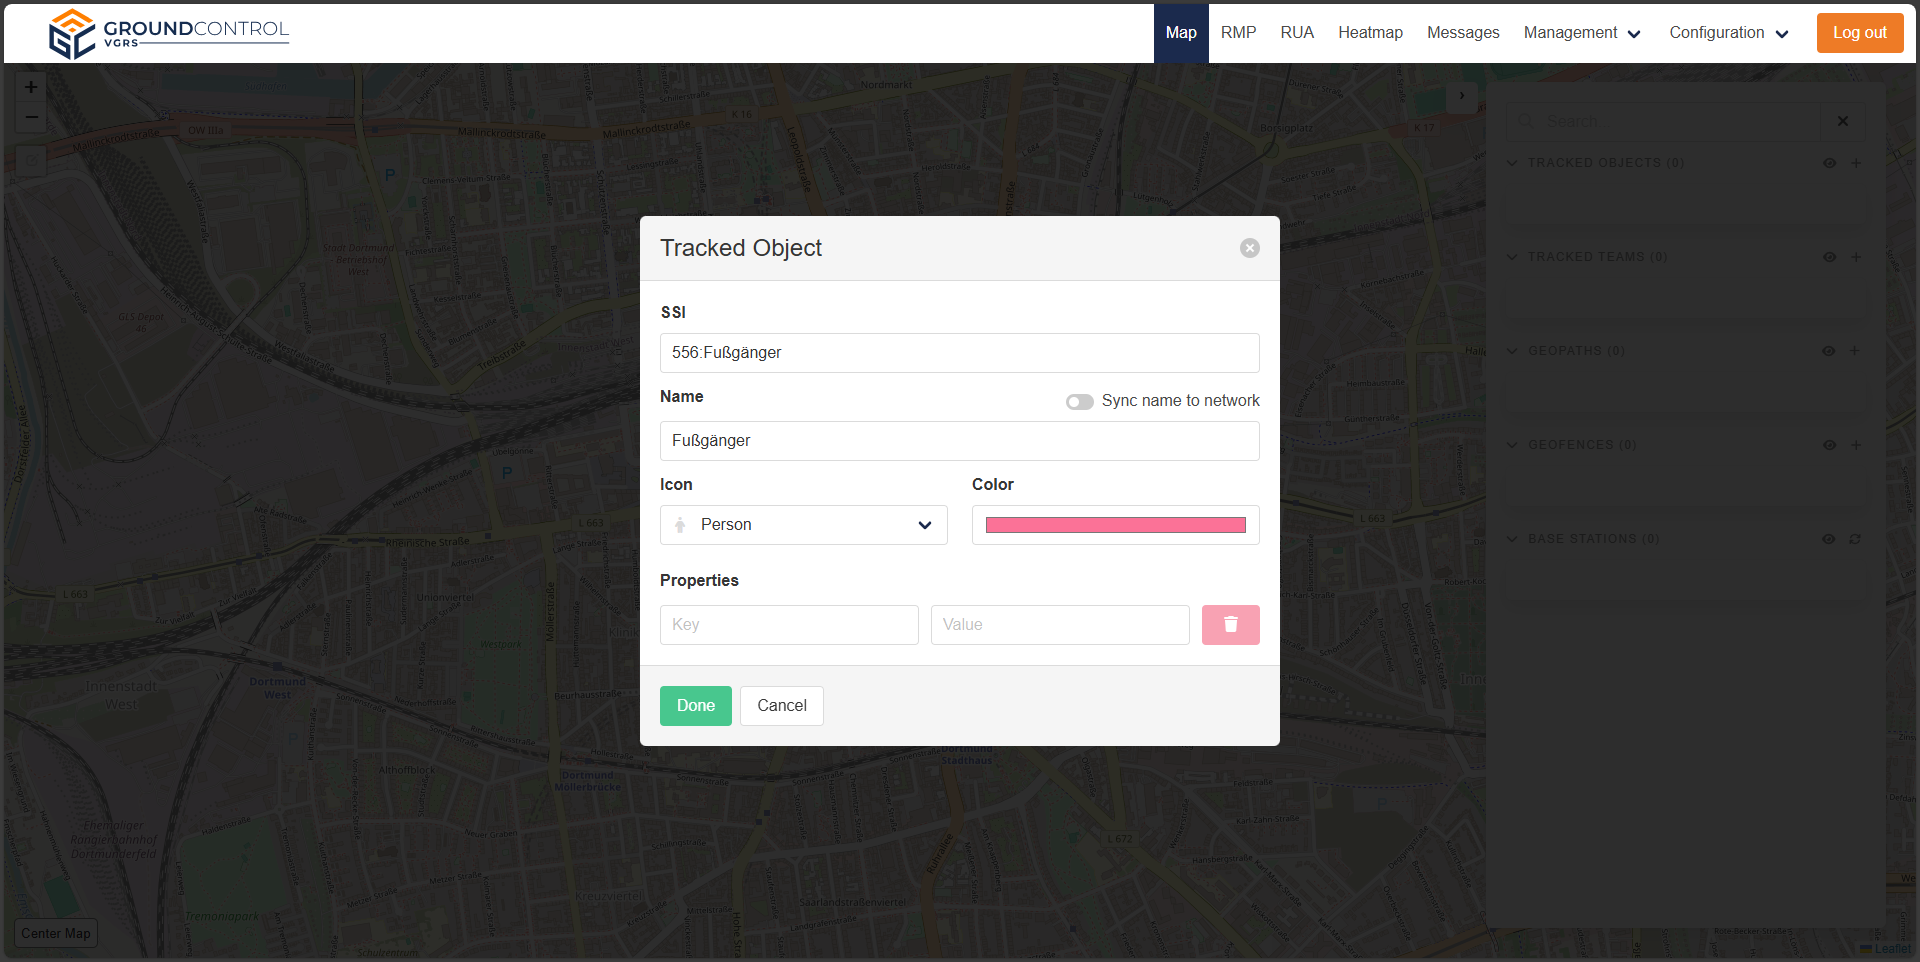1920x962 pixels.
Task: Click the green Done button
Action: pos(695,706)
